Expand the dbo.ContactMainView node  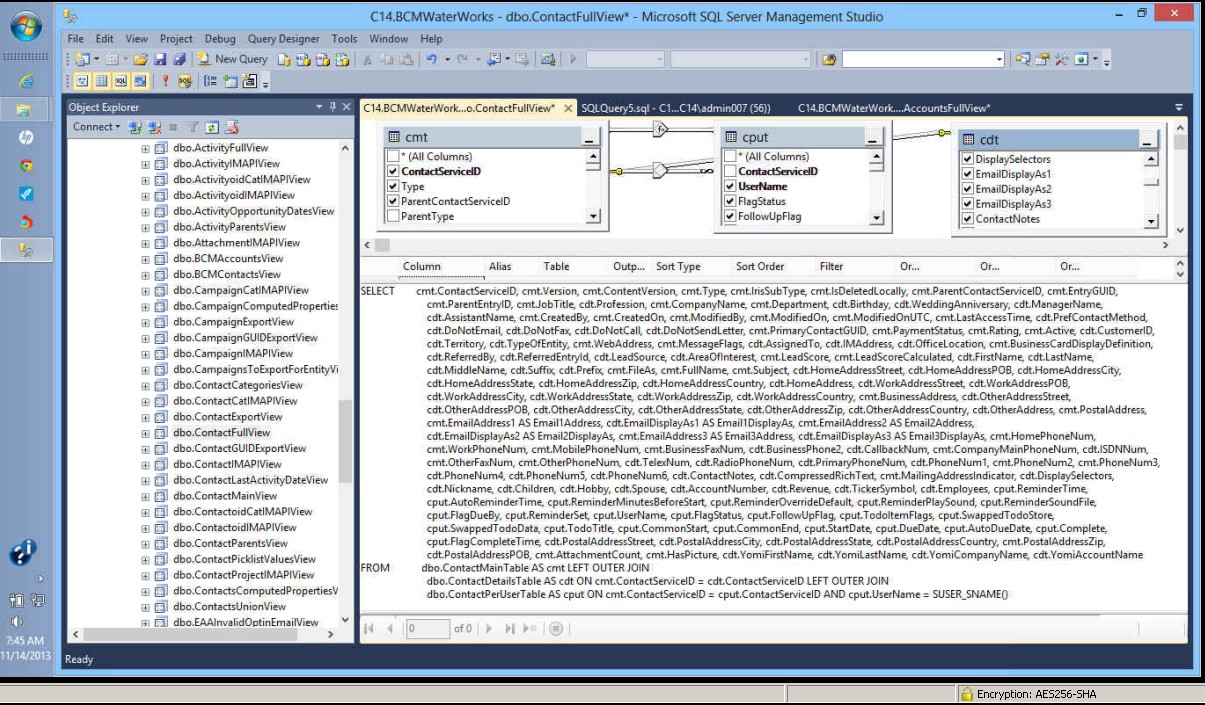[145, 496]
